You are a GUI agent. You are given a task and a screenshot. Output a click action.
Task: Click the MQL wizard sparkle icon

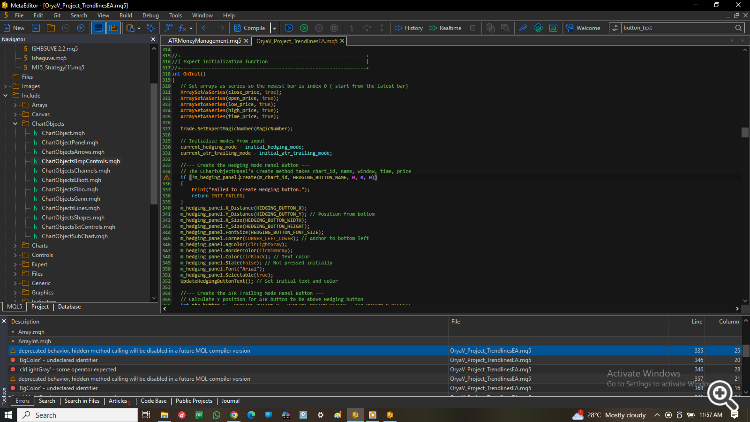point(151,28)
